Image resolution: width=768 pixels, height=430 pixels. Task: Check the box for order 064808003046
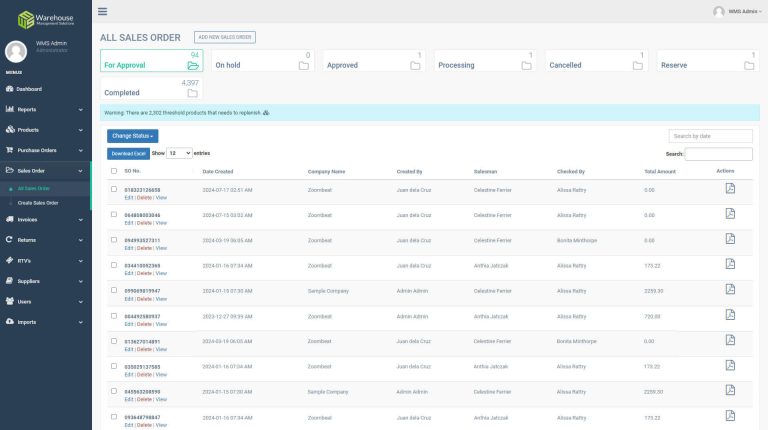click(x=114, y=214)
